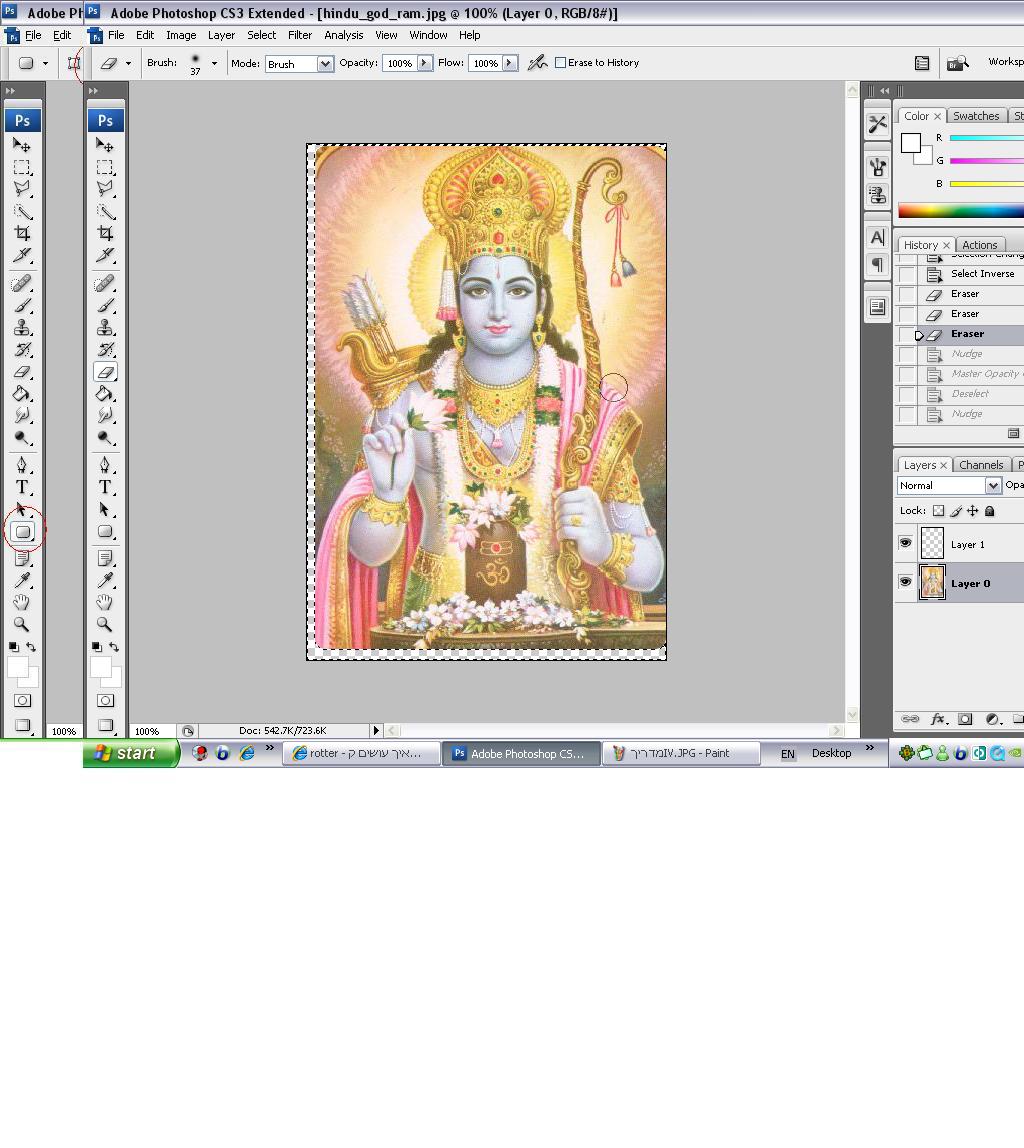
Task: Open the Character panel from the dock
Action: tap(877, 238)
